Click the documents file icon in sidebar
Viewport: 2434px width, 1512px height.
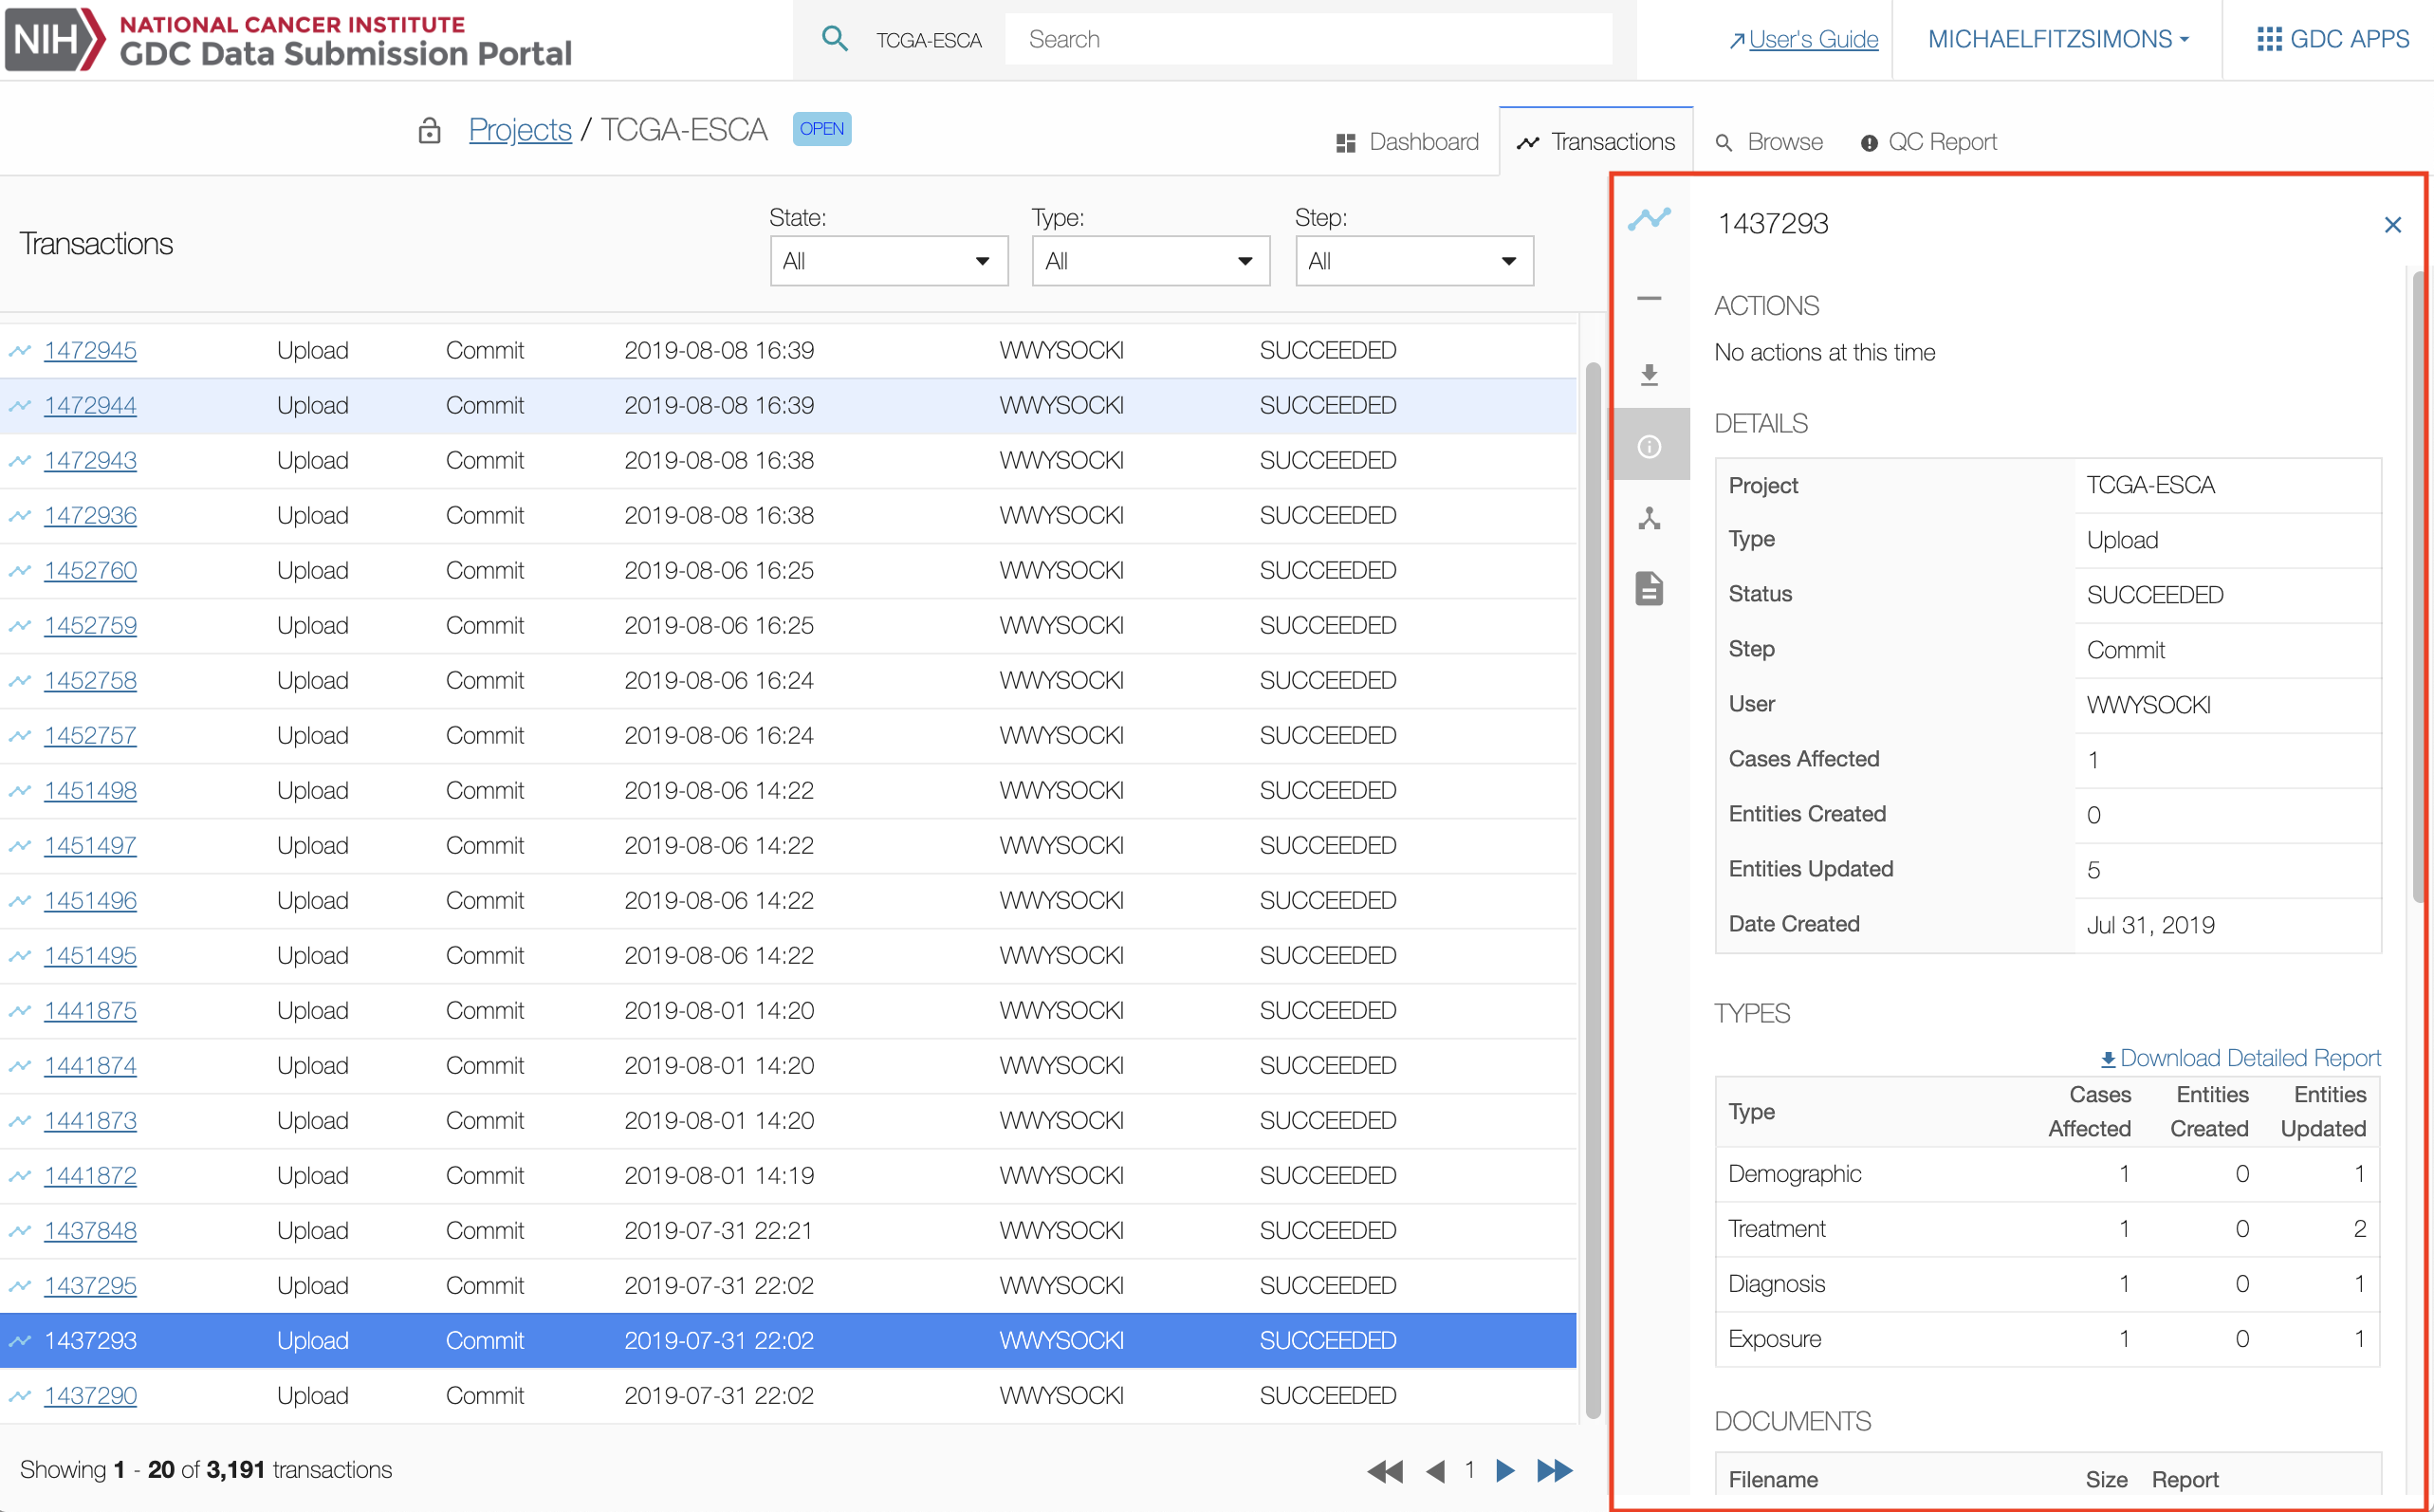1649,589
